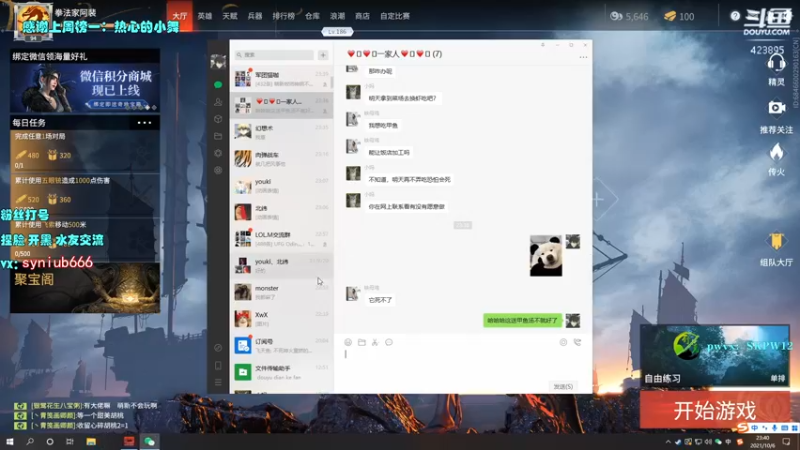Click the 5,646 coin currency indicator

tap(629, 16)
